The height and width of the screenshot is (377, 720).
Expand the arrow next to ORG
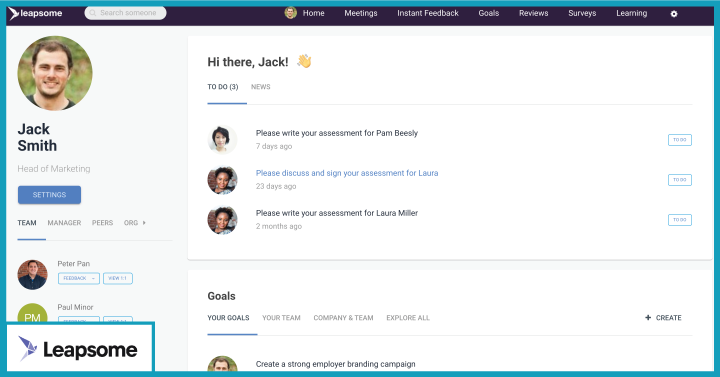click(144, 223)
